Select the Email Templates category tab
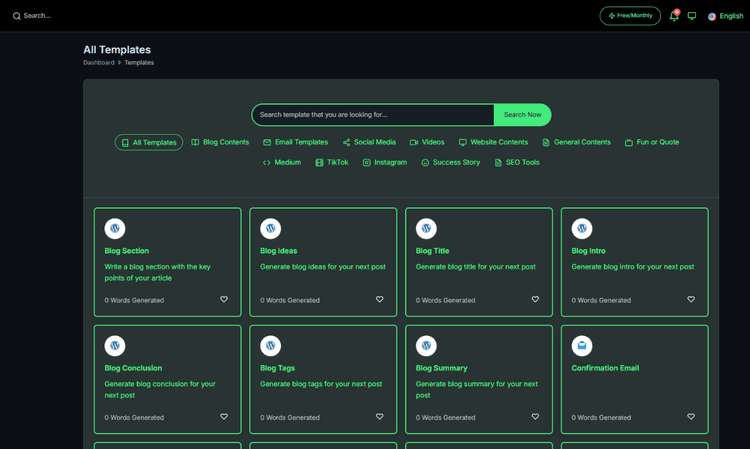This screenshot has height=449, width=750. click(x=296, y=142)
